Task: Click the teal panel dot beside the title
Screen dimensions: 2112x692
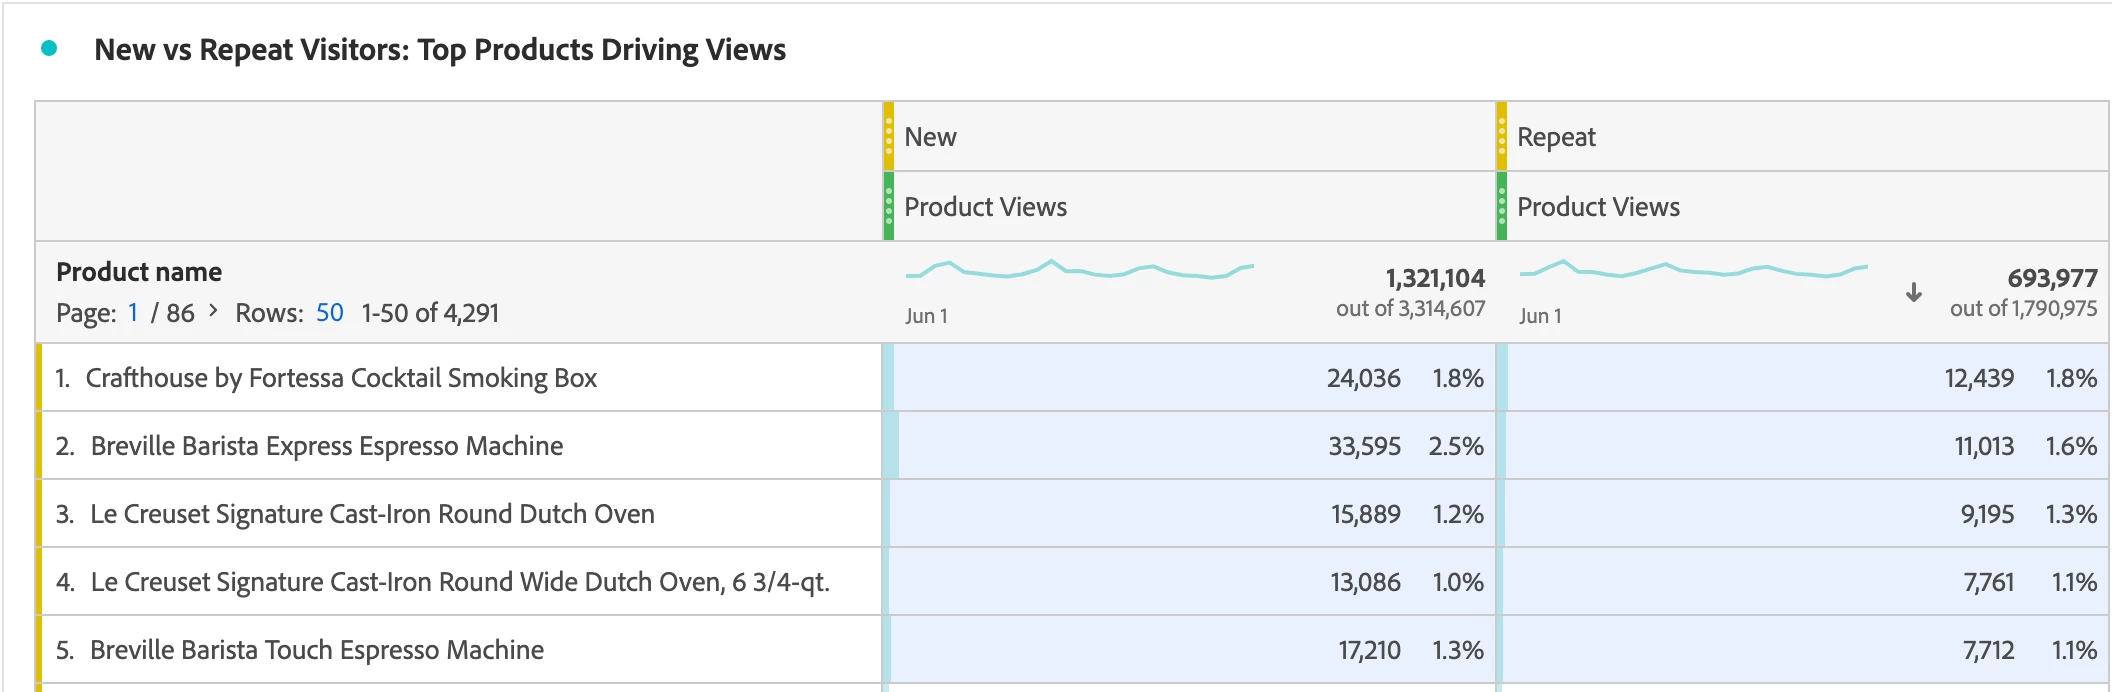Action: (x=49, y=48)
